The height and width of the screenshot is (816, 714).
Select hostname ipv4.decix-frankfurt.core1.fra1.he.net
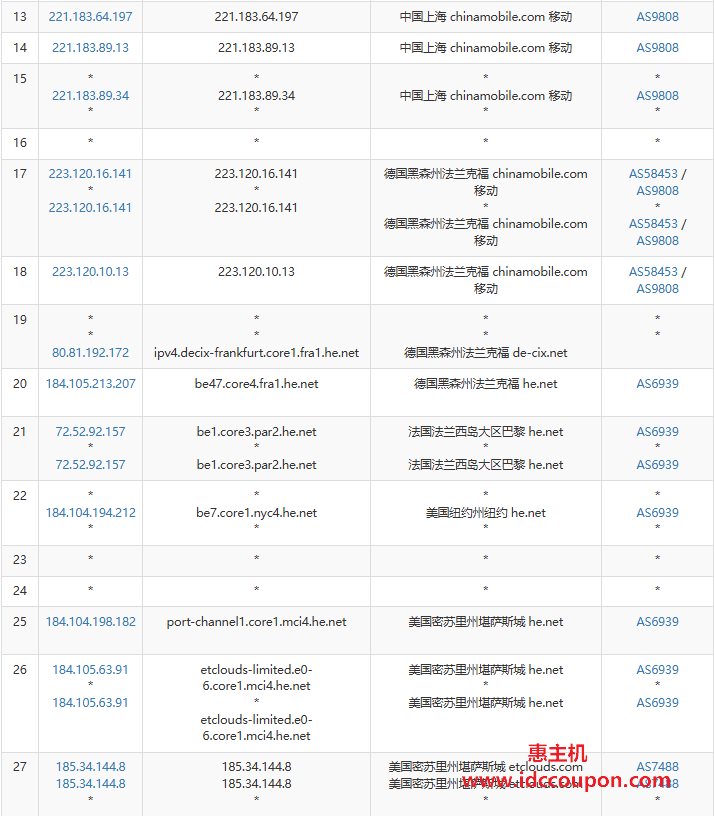tap(257, 353)
